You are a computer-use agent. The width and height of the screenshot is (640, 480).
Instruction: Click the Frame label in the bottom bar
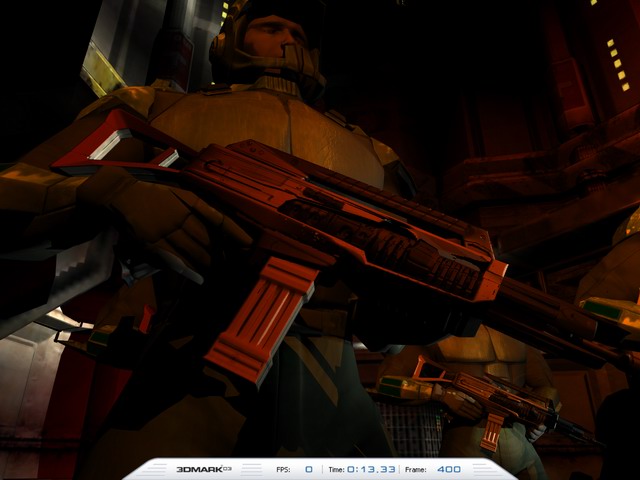pos(417,469)
